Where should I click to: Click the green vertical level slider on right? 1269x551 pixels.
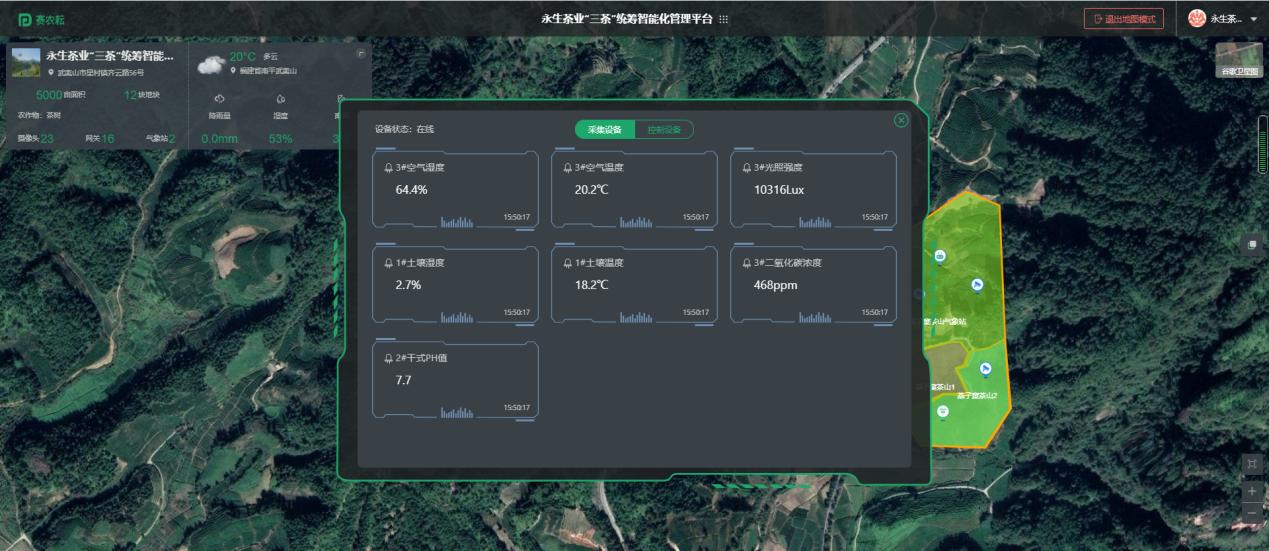tap(1262, 145)
